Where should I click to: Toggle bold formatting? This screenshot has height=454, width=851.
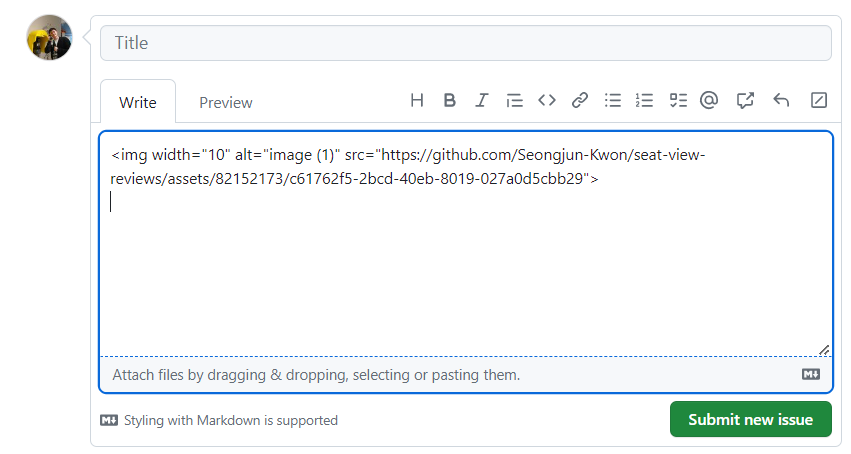coord(449,100)
